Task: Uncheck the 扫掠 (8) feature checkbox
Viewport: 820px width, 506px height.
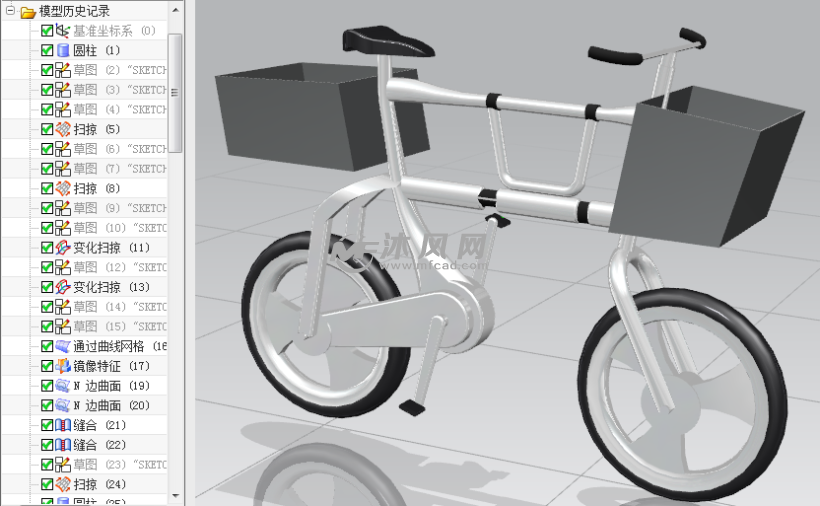Action: coord(47,188)
